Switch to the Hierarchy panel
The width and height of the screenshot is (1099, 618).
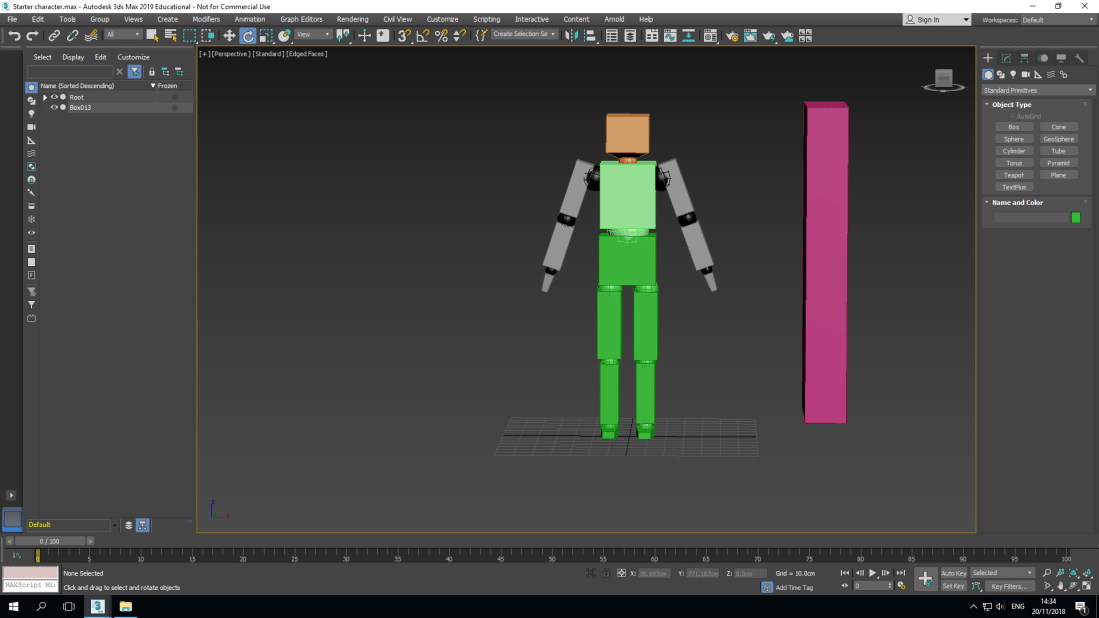coord(1023,59)
